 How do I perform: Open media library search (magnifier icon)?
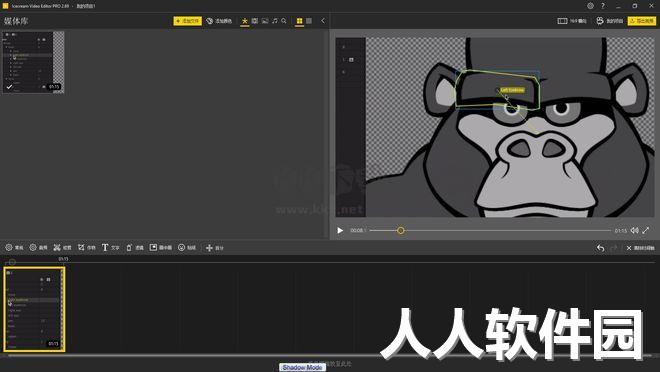pos(284,21)
